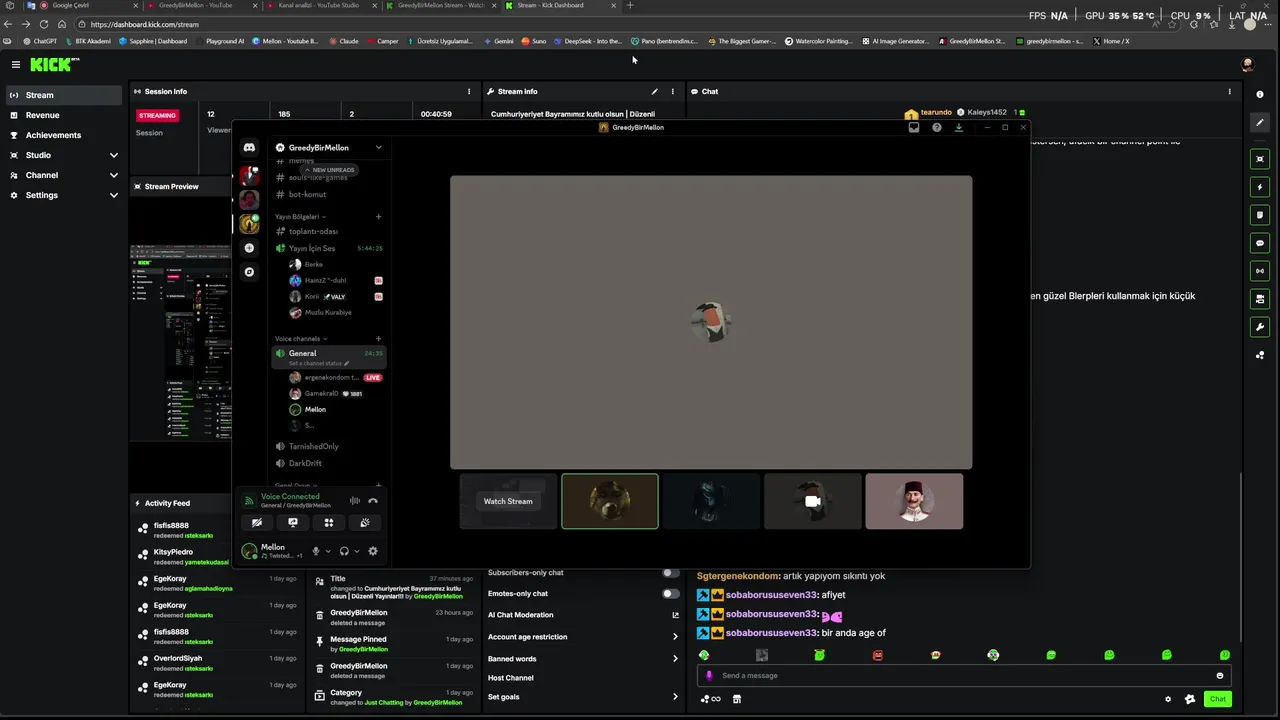Open Discord noise suppression waveform icon
Image resolution: width=1280 pixels, height=720 pixels.
pos(354,501)
